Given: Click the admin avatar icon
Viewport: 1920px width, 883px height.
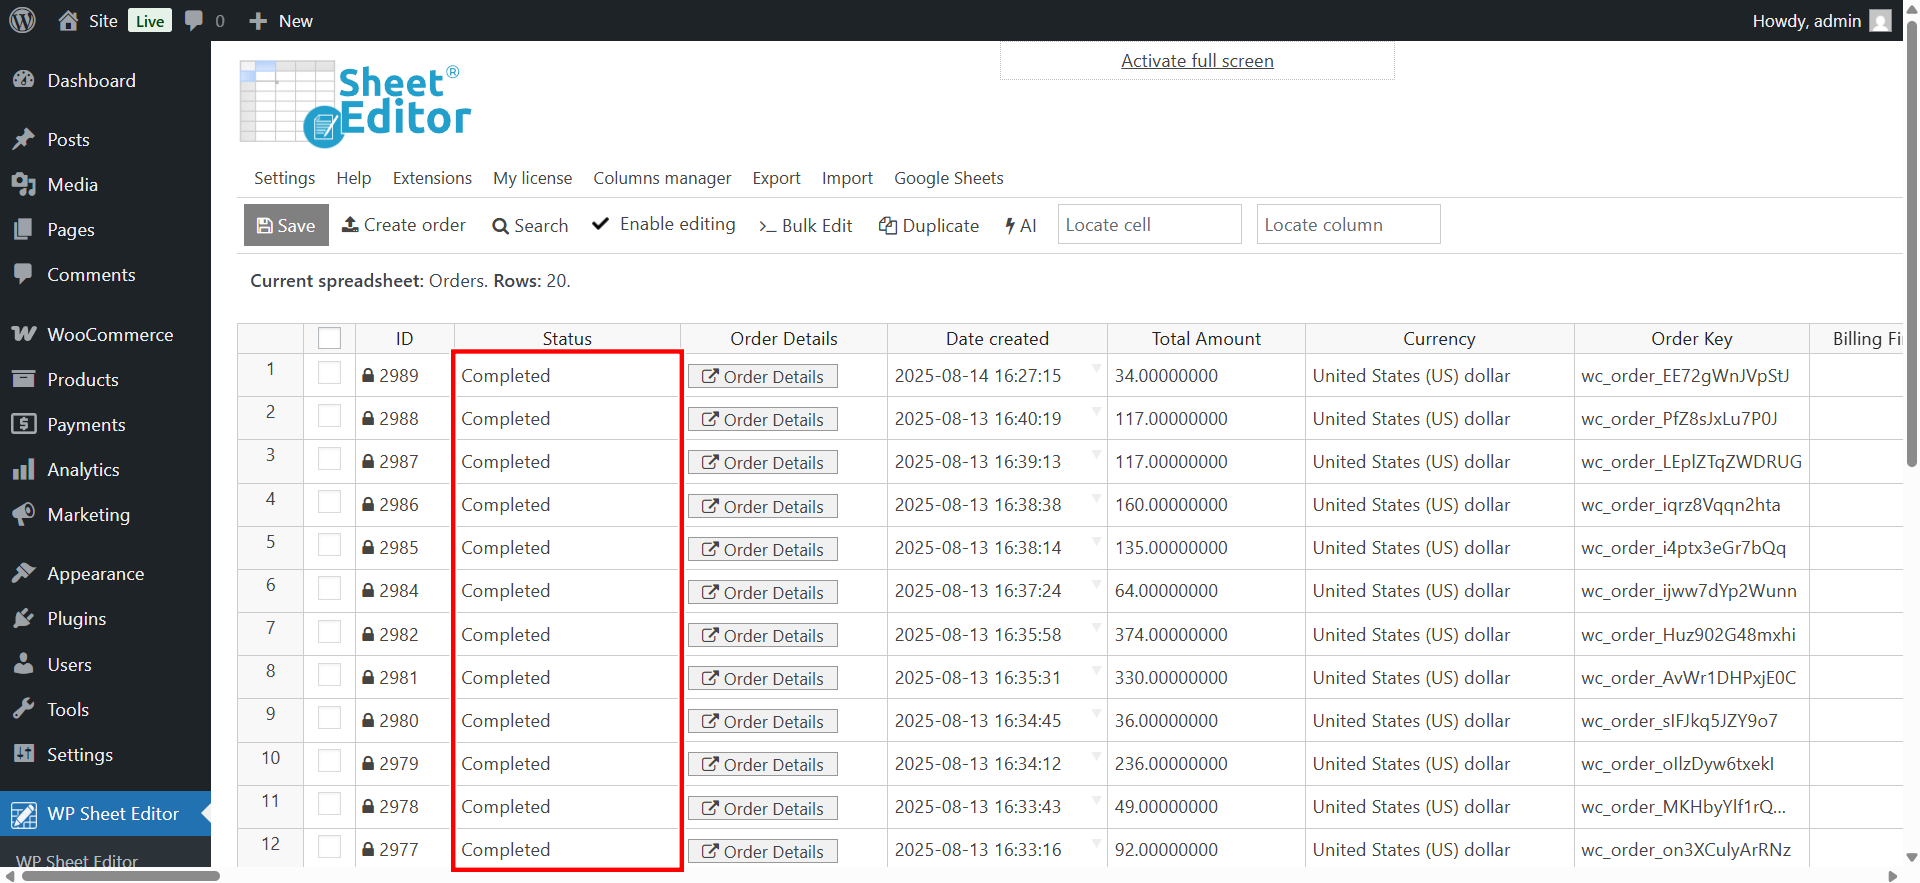Looking at the screenshot, I should (x=1880, y=20).
